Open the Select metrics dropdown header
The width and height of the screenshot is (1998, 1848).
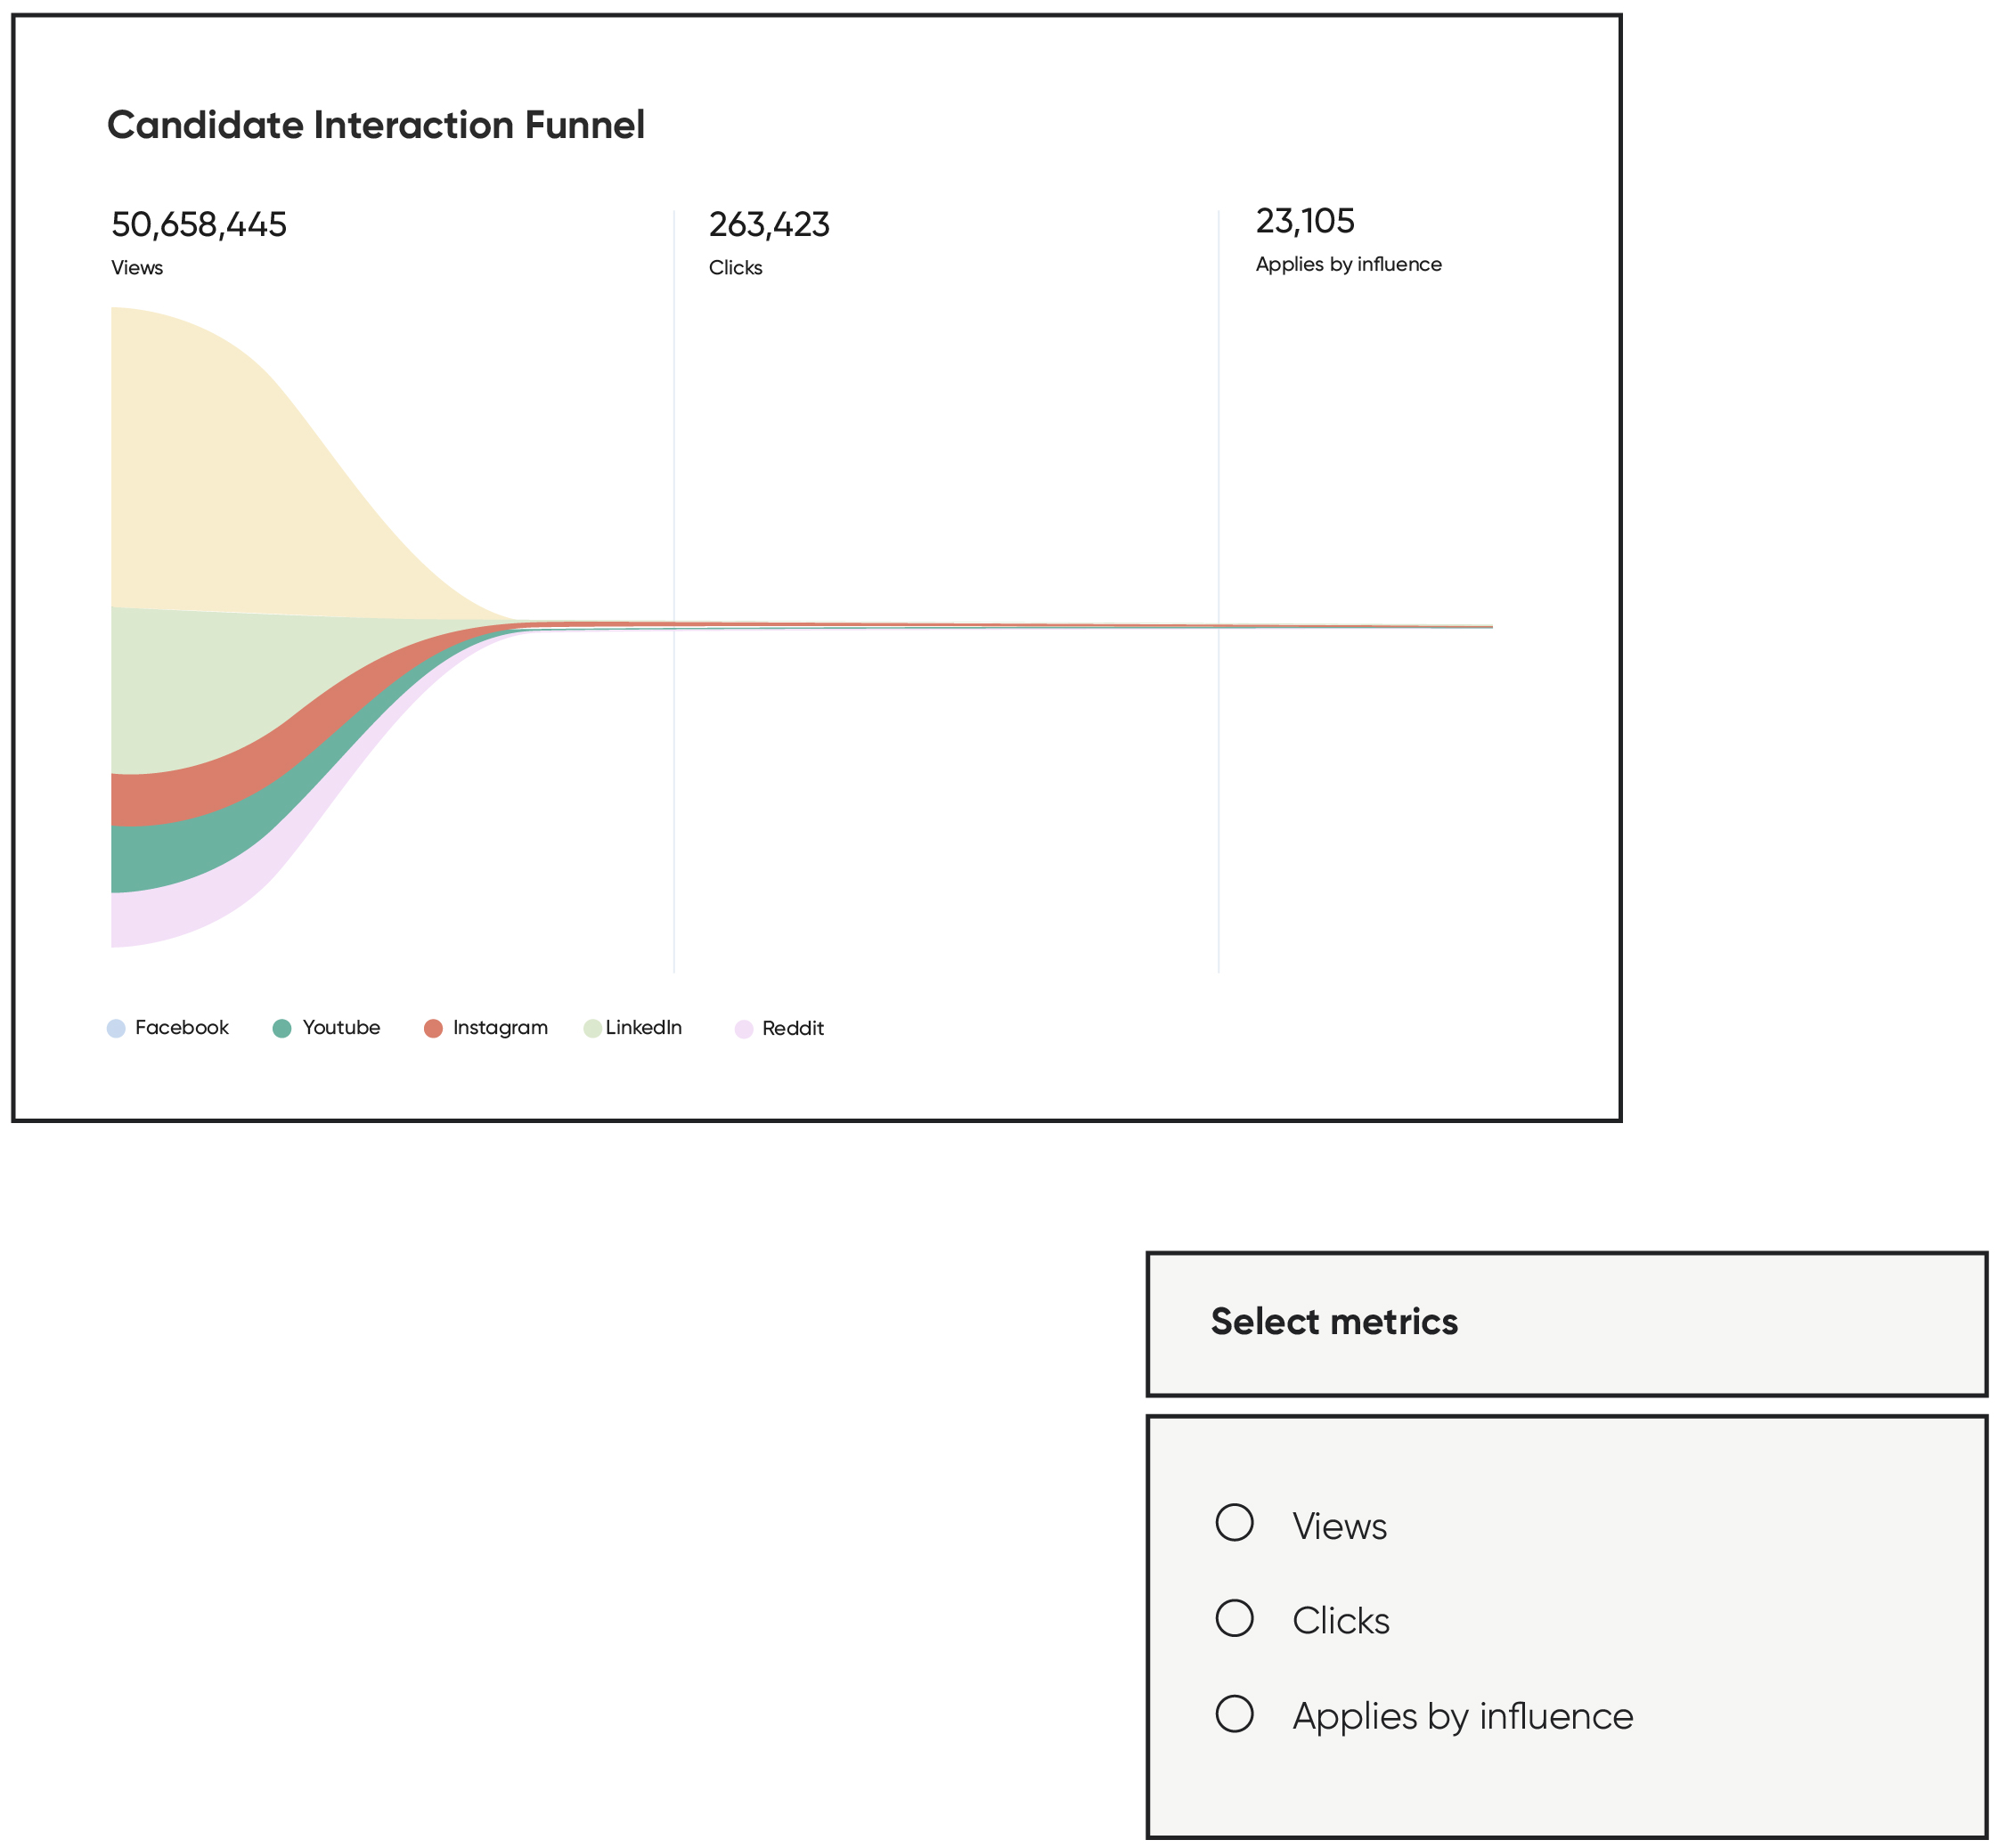click(1566, 1323)
